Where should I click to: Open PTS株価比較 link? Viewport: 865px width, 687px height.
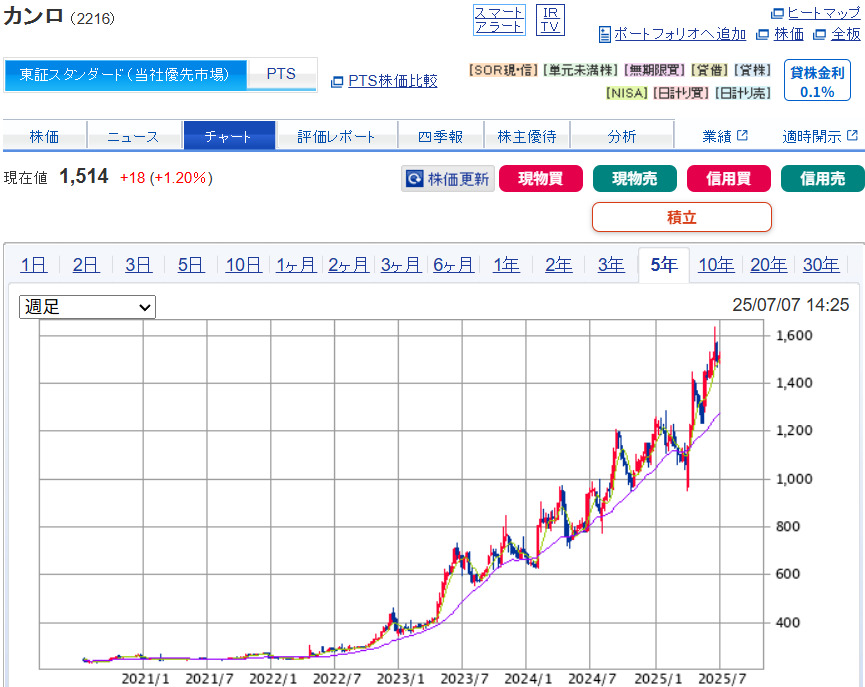tap(393, 81)
